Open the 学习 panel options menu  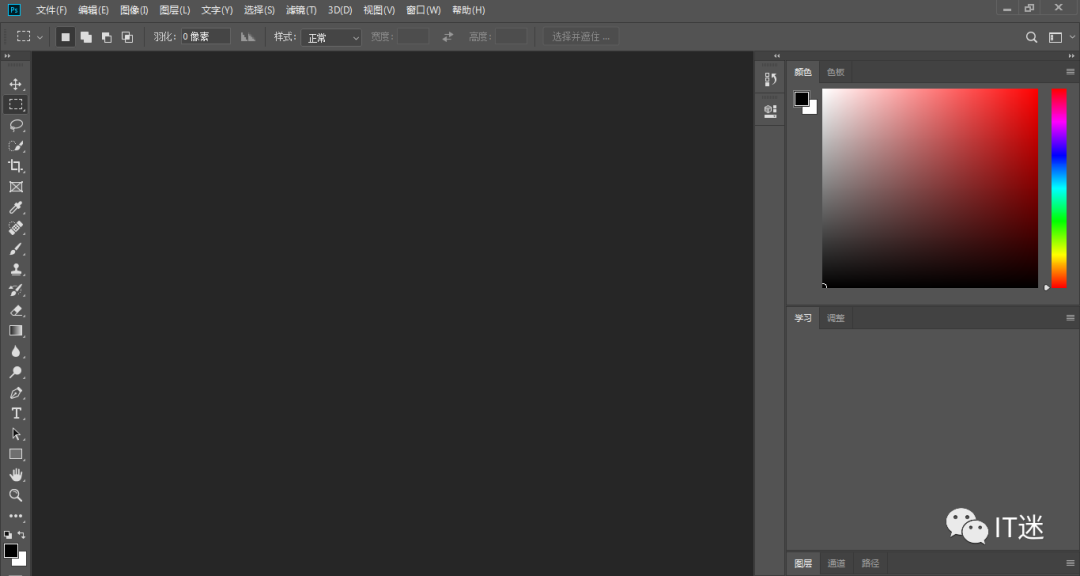tap(1070, 318)
